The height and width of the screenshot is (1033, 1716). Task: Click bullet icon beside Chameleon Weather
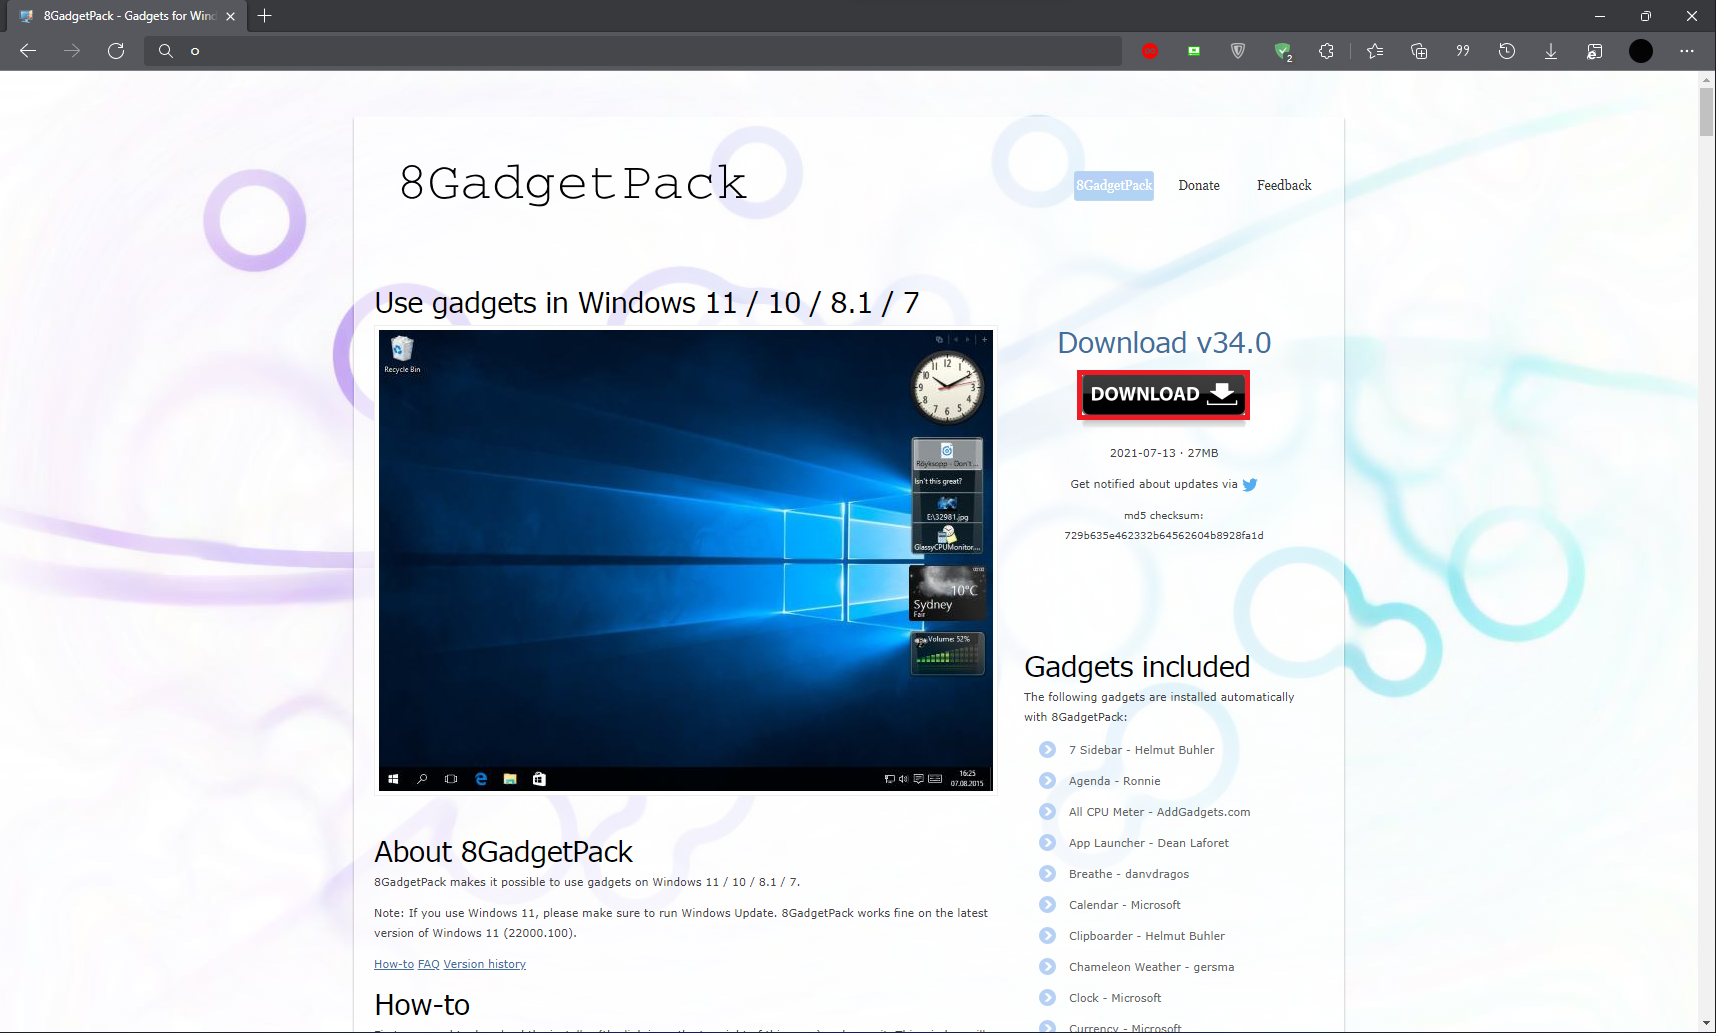click(1047, 967)
